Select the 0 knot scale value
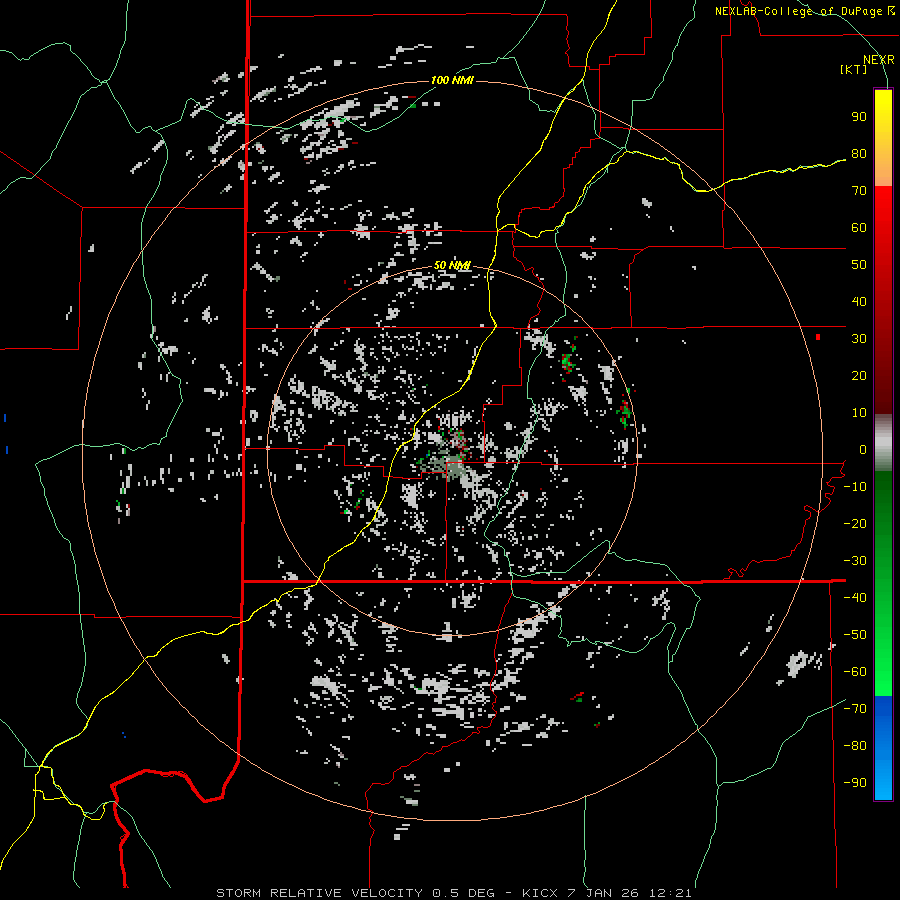 coord(863,450)
